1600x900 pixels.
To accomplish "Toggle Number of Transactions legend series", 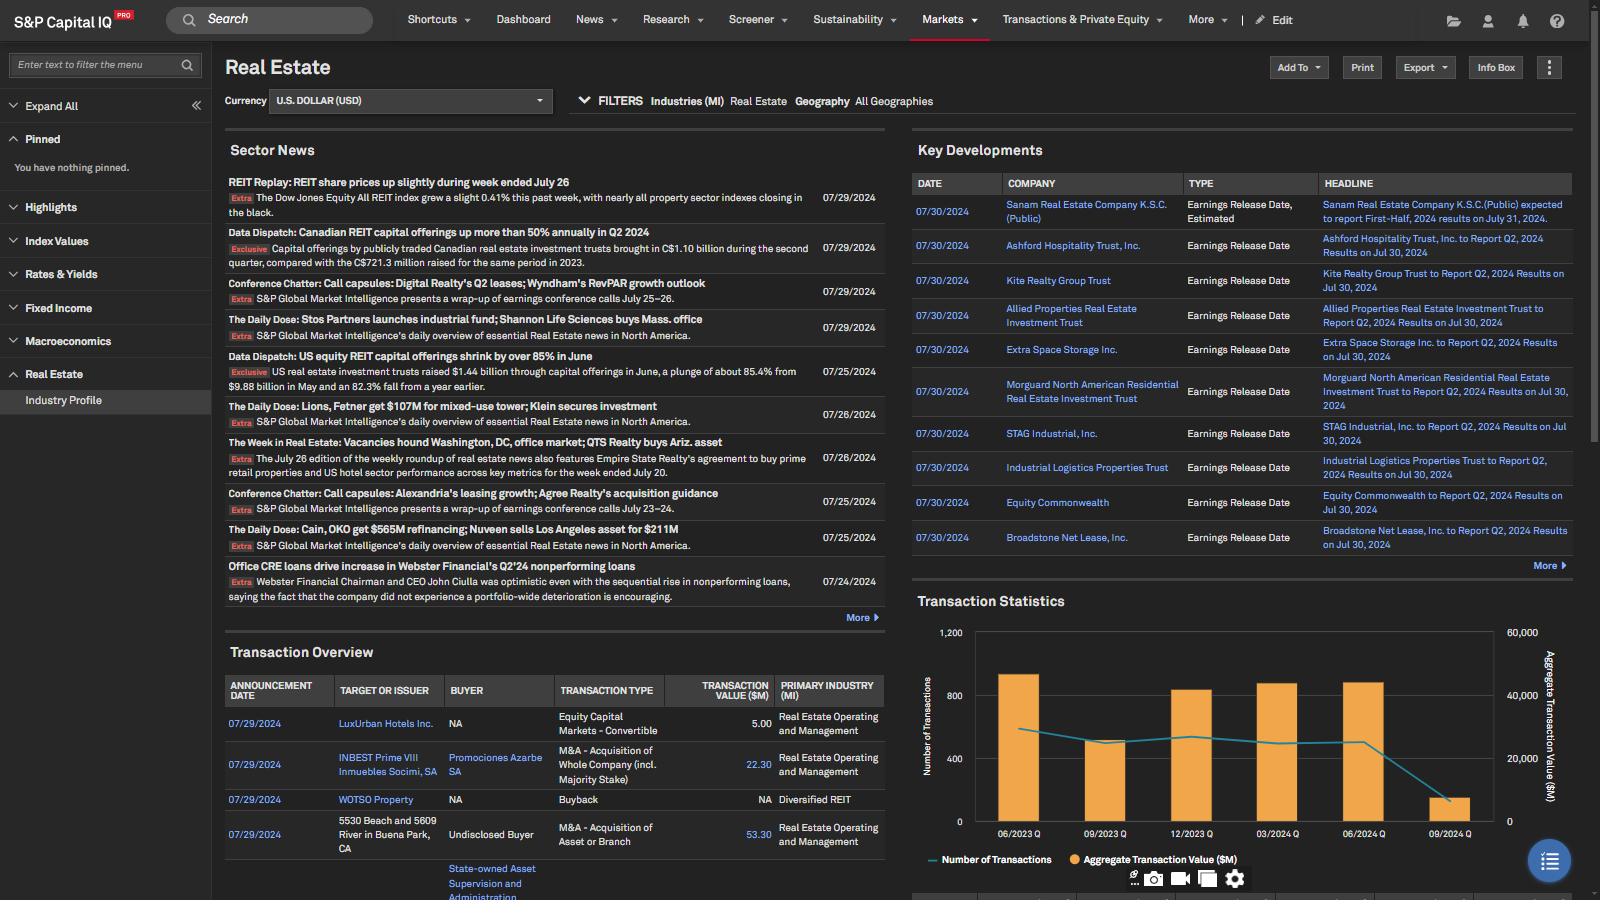I will click(x=989, y=860).
